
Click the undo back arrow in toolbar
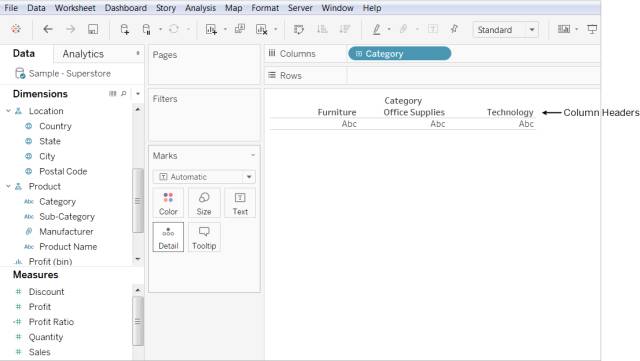pos(48,29)
